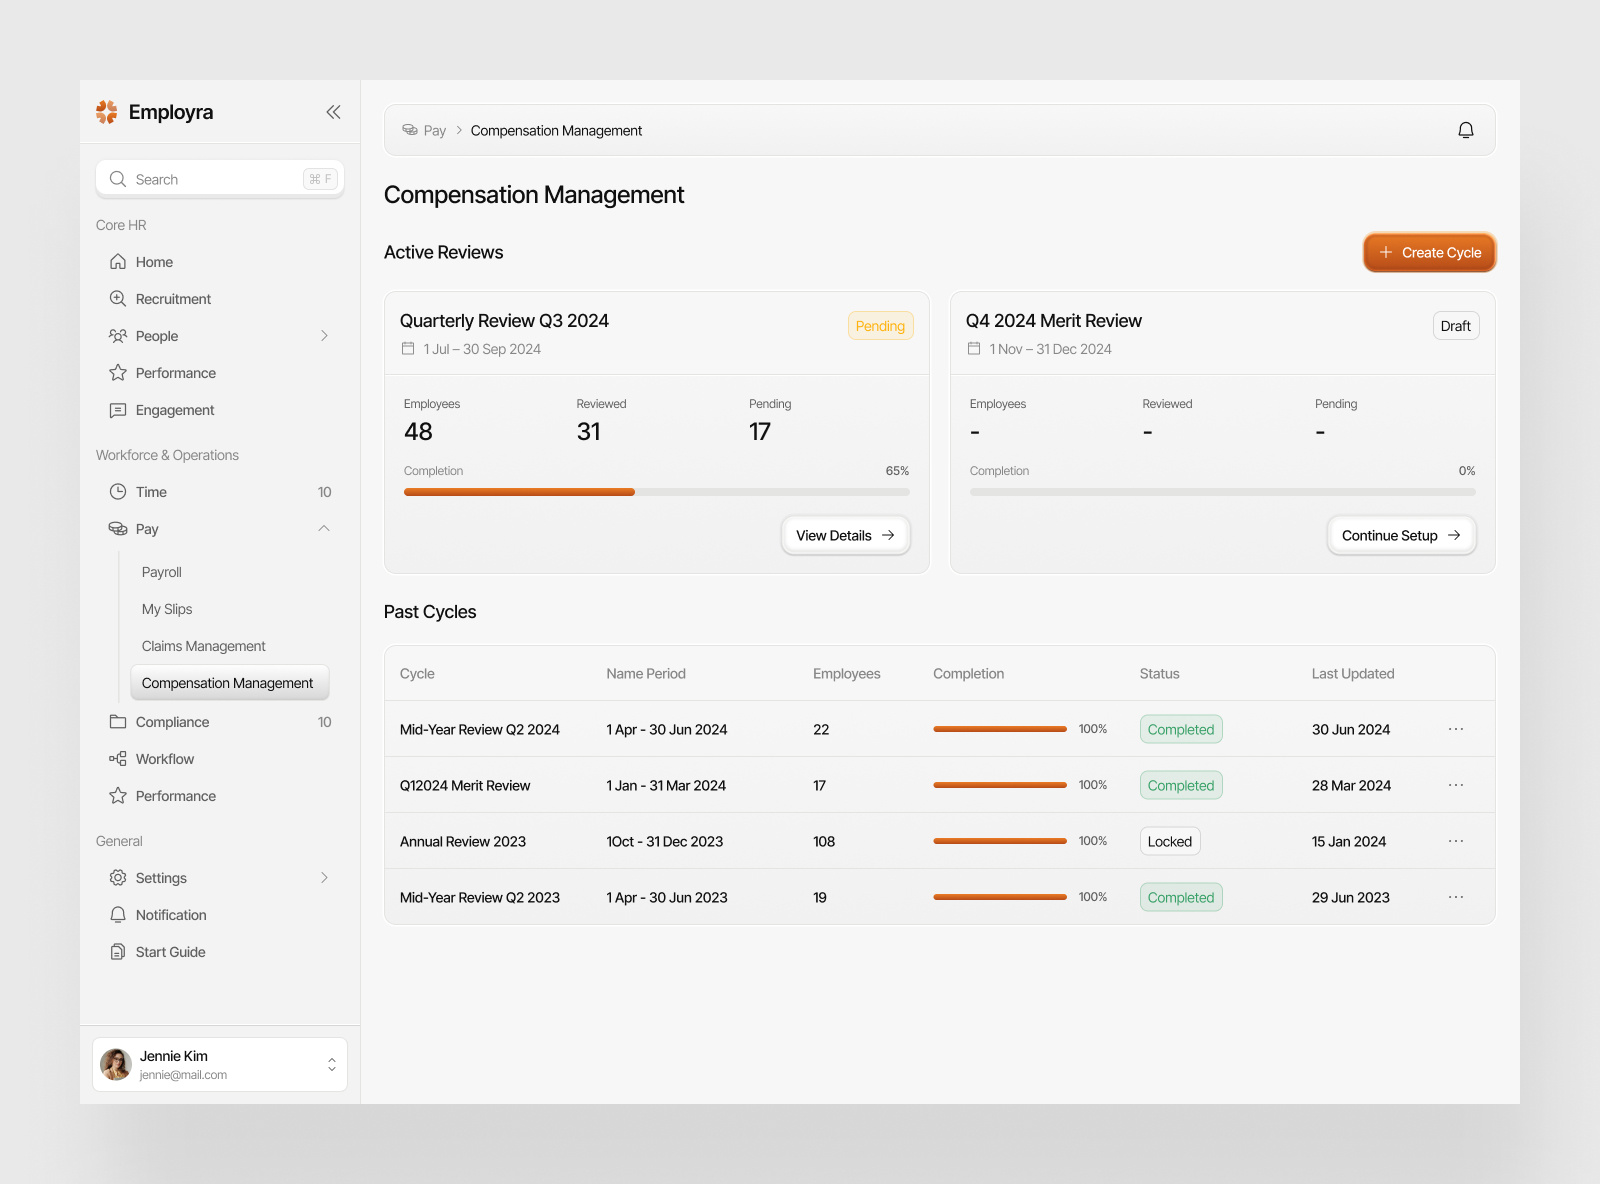Expand the People submenu chevron

point(324,336)
